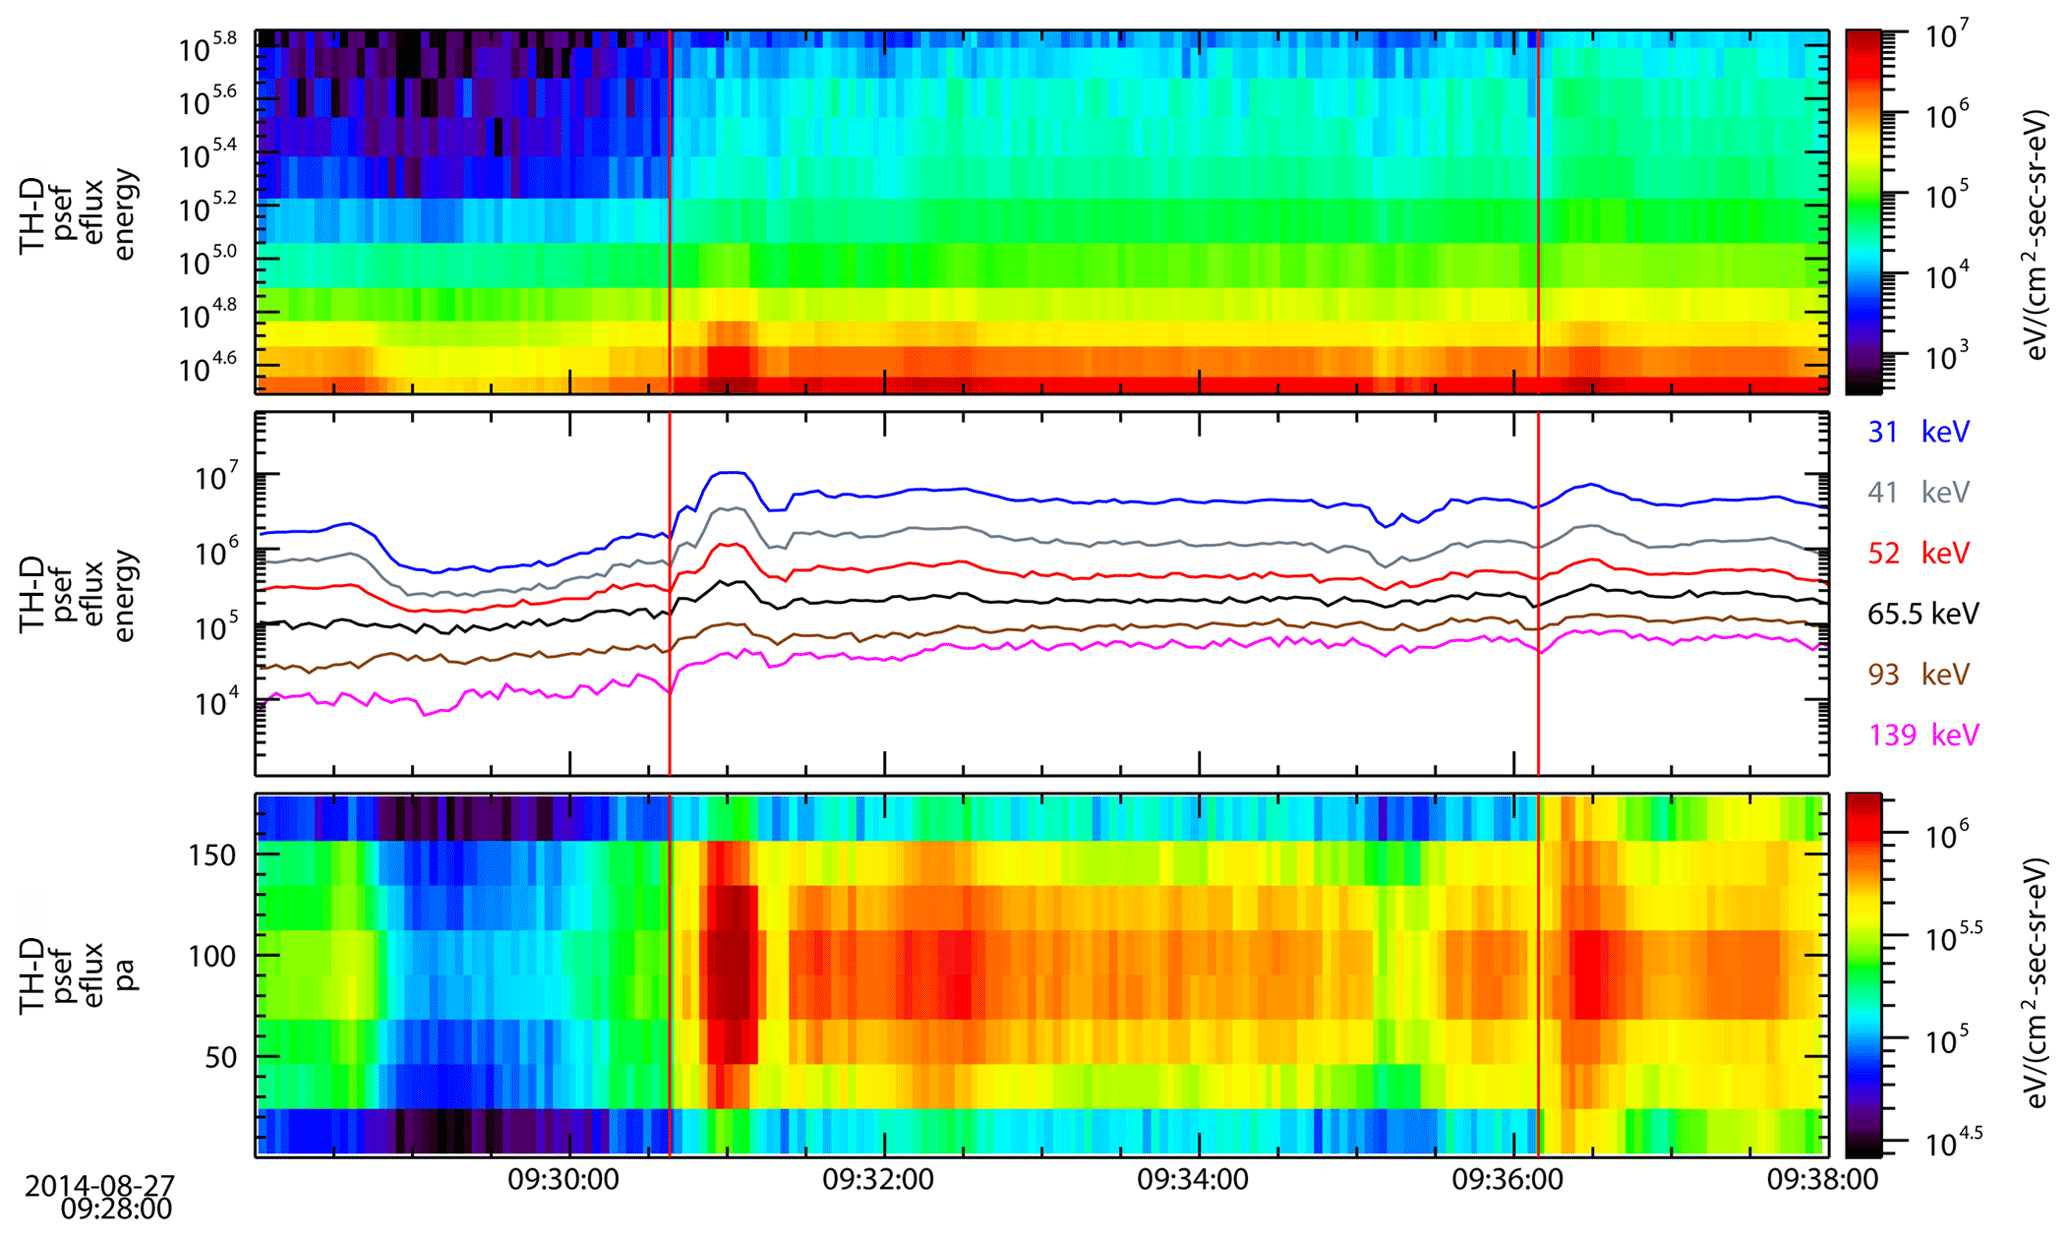Click the 09:36:00 time axis label
Image resolution: width=2067 pixels, height=1237 pixels.
click(x=1507, y=1180)
